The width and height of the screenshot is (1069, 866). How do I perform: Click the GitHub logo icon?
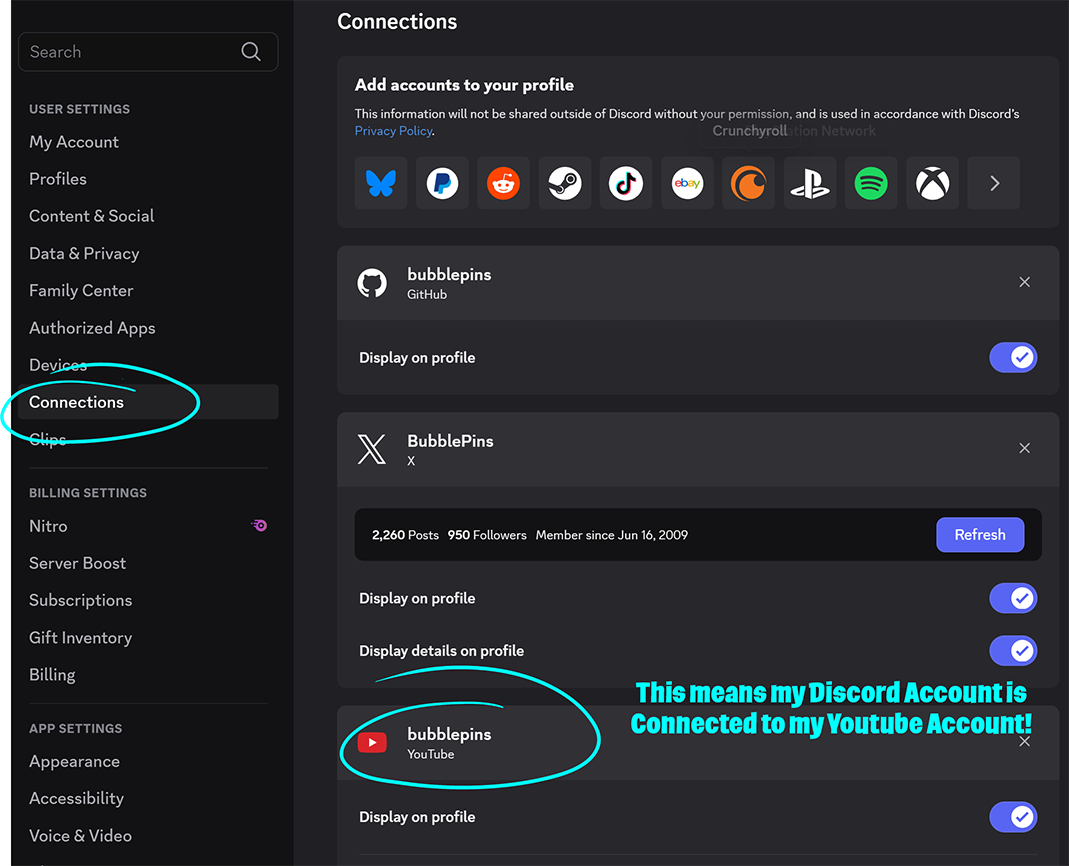click(x=372, y=283)
